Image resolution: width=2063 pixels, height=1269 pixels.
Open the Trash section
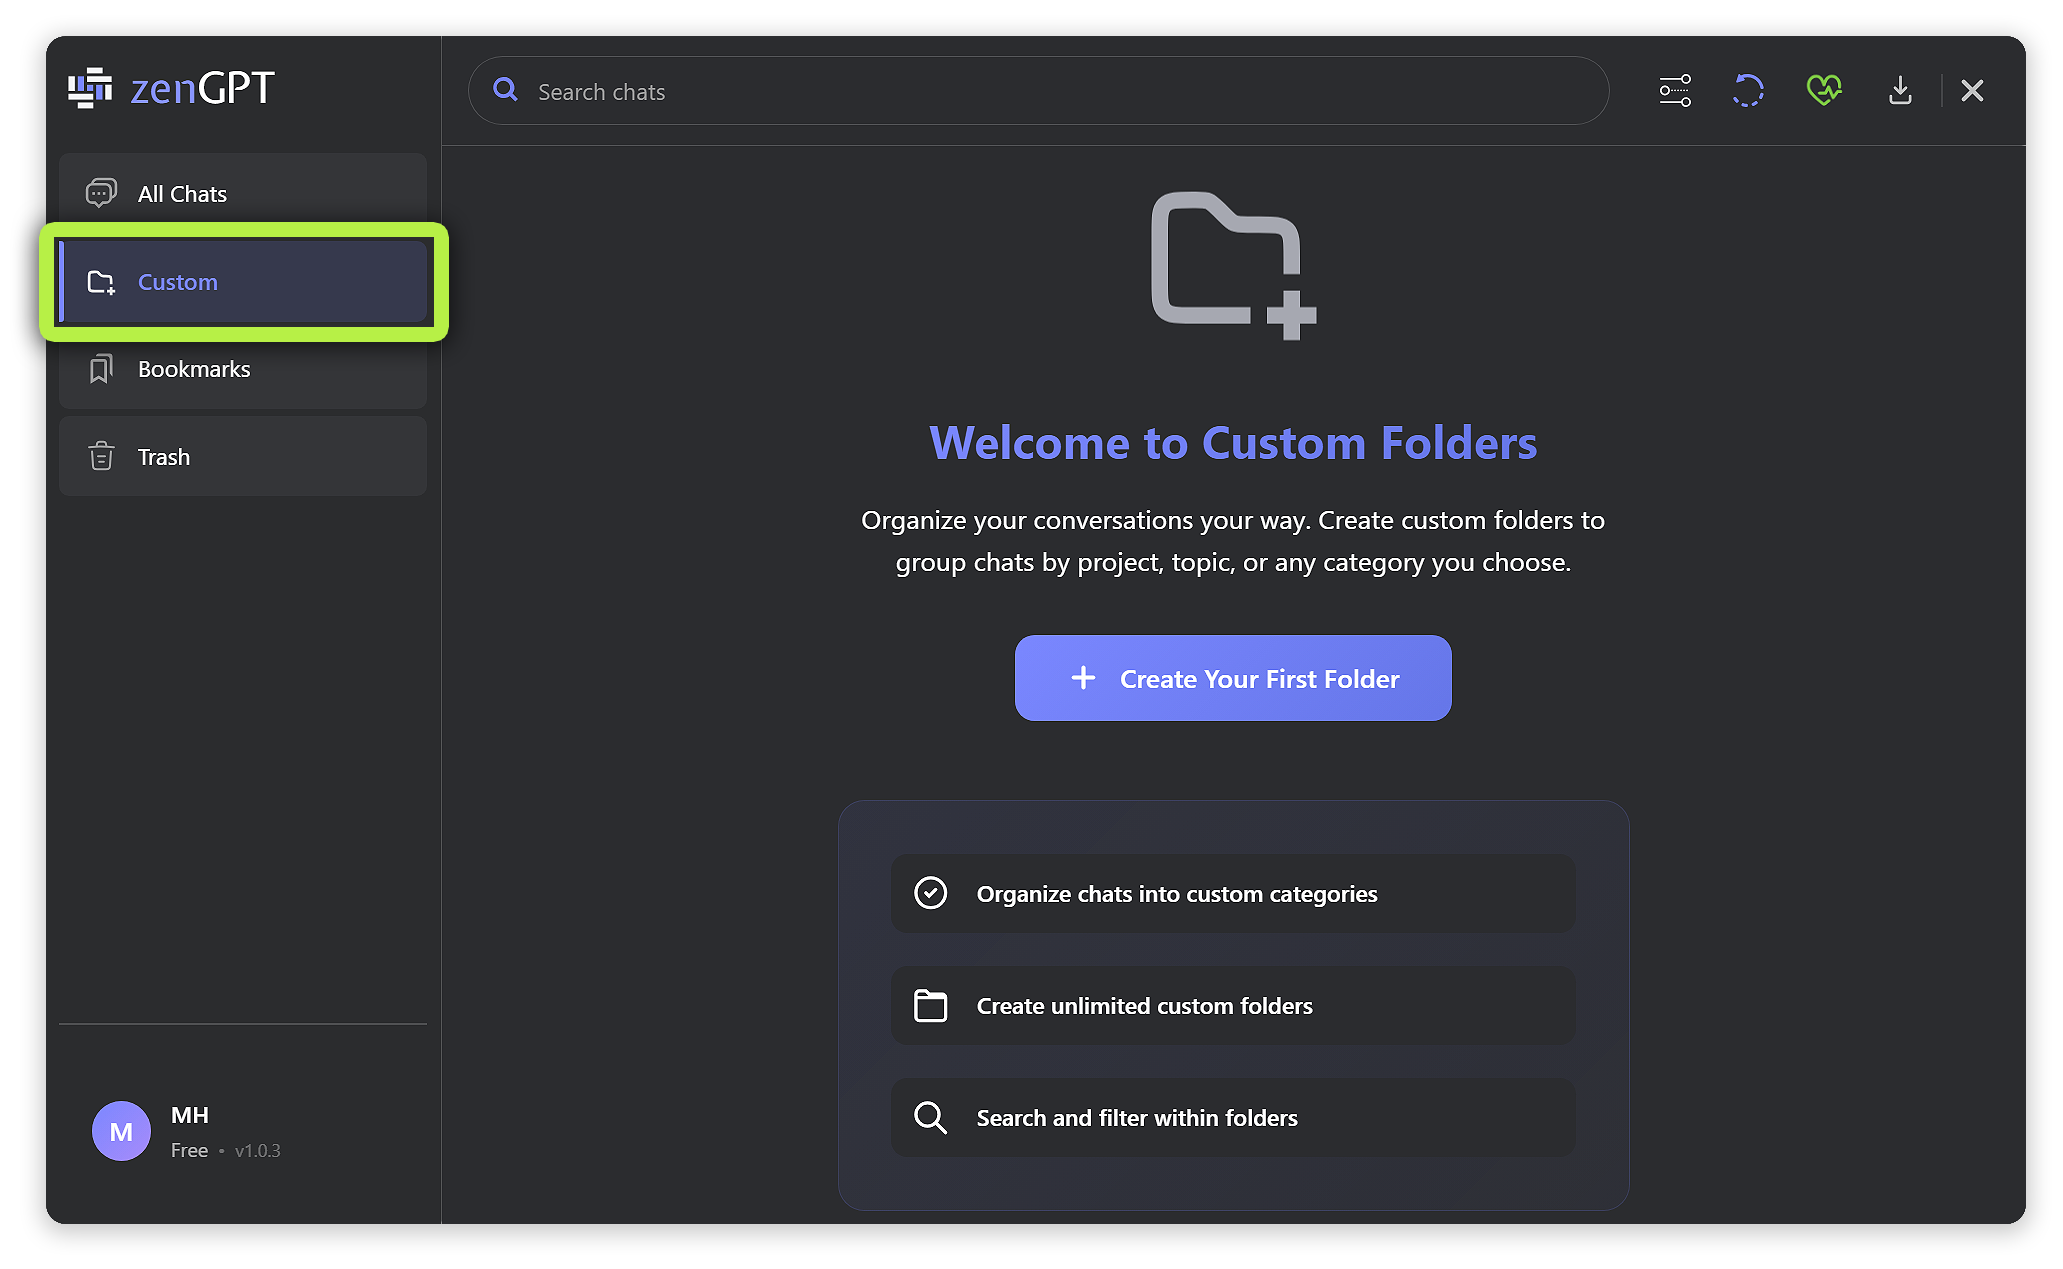(164, 456)
